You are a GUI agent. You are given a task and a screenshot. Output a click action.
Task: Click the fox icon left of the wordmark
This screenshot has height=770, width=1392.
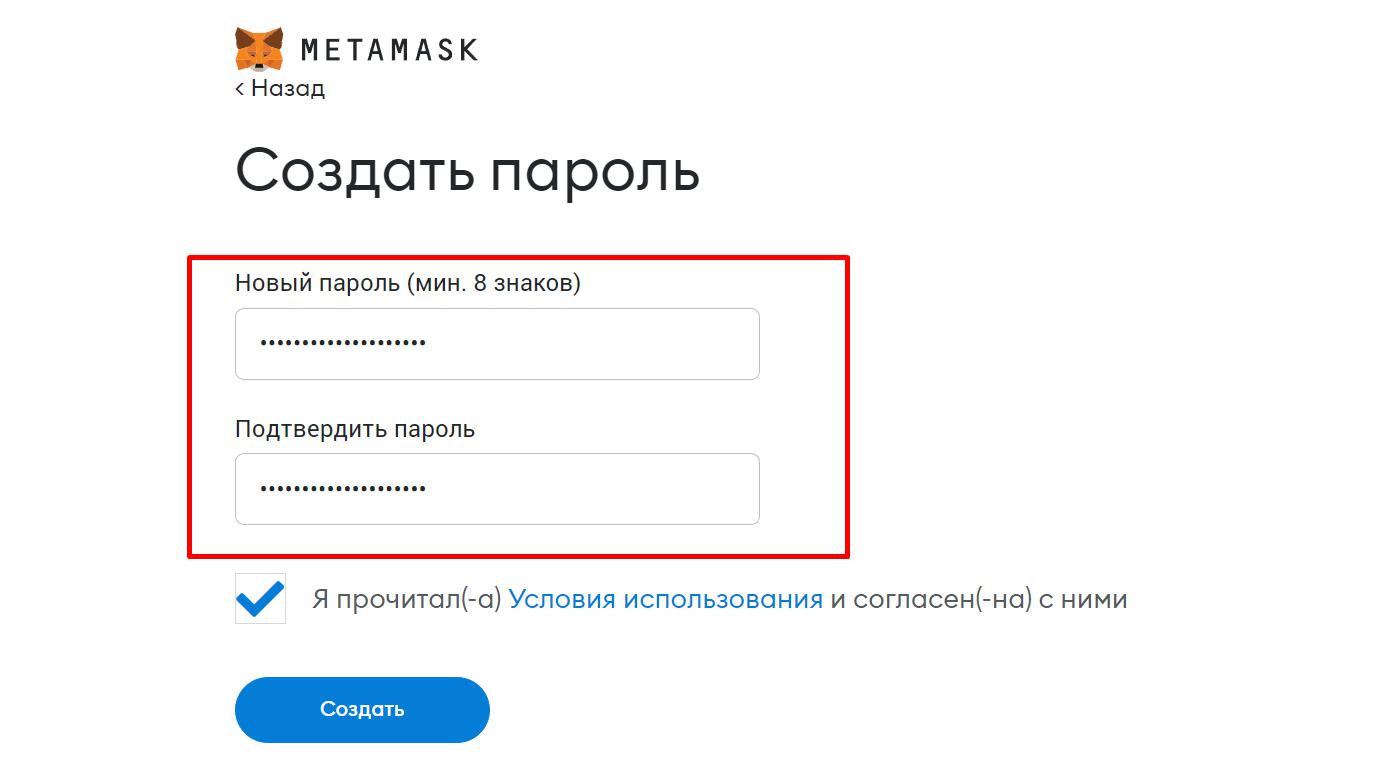click(259, 47)
